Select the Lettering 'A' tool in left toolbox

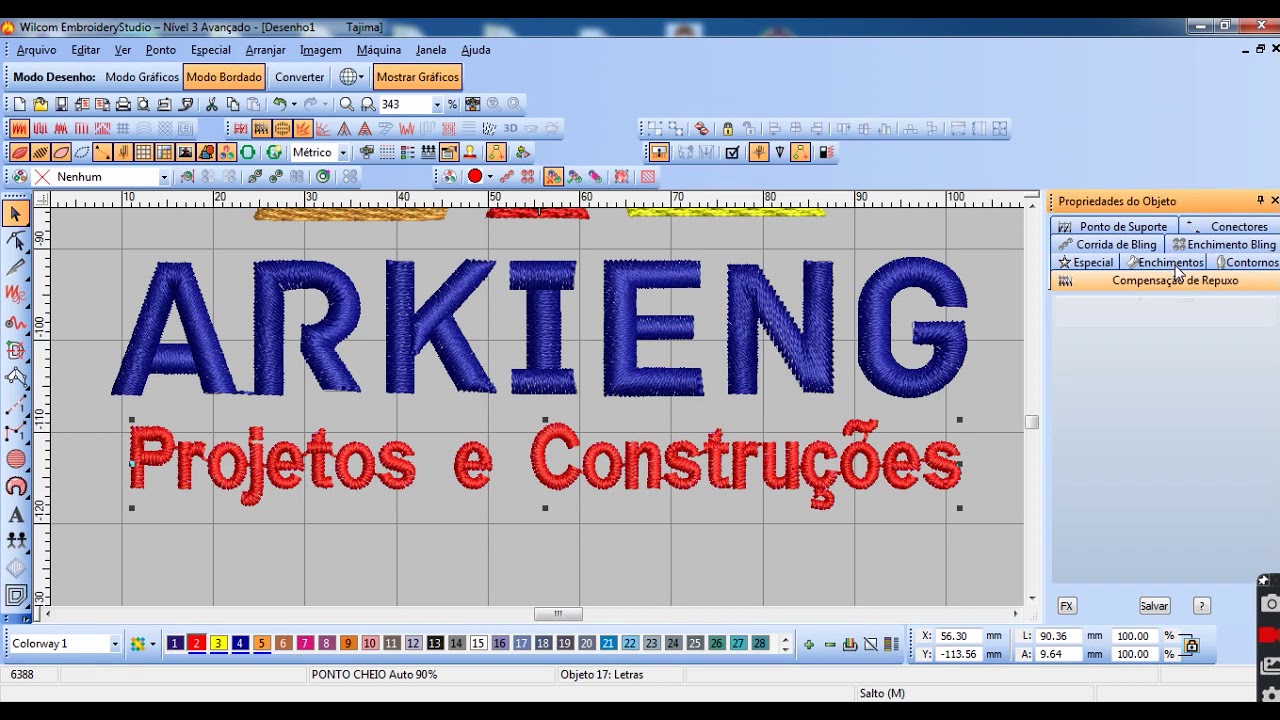click(16, 515)
